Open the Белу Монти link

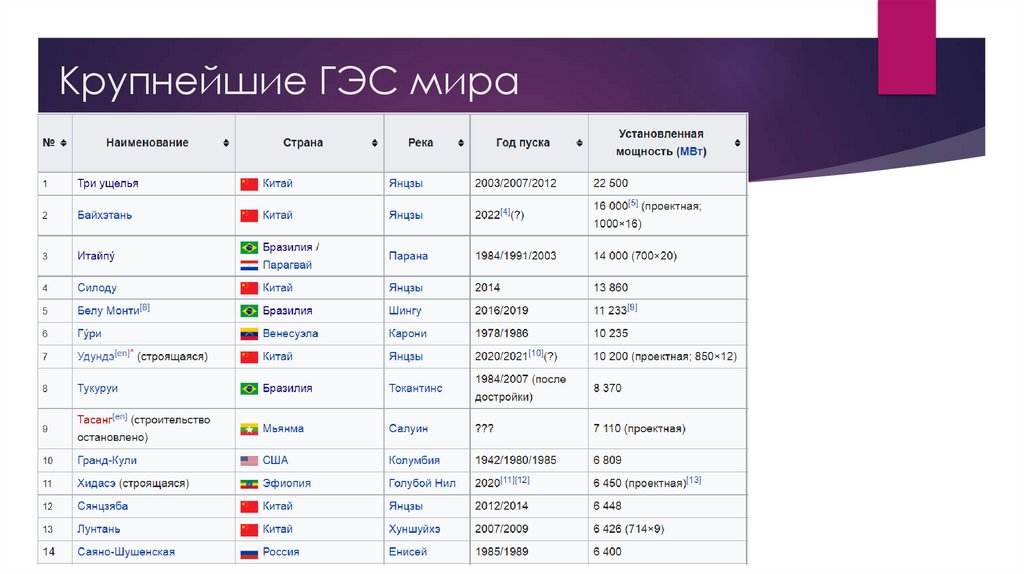click(x=108, y=311)
